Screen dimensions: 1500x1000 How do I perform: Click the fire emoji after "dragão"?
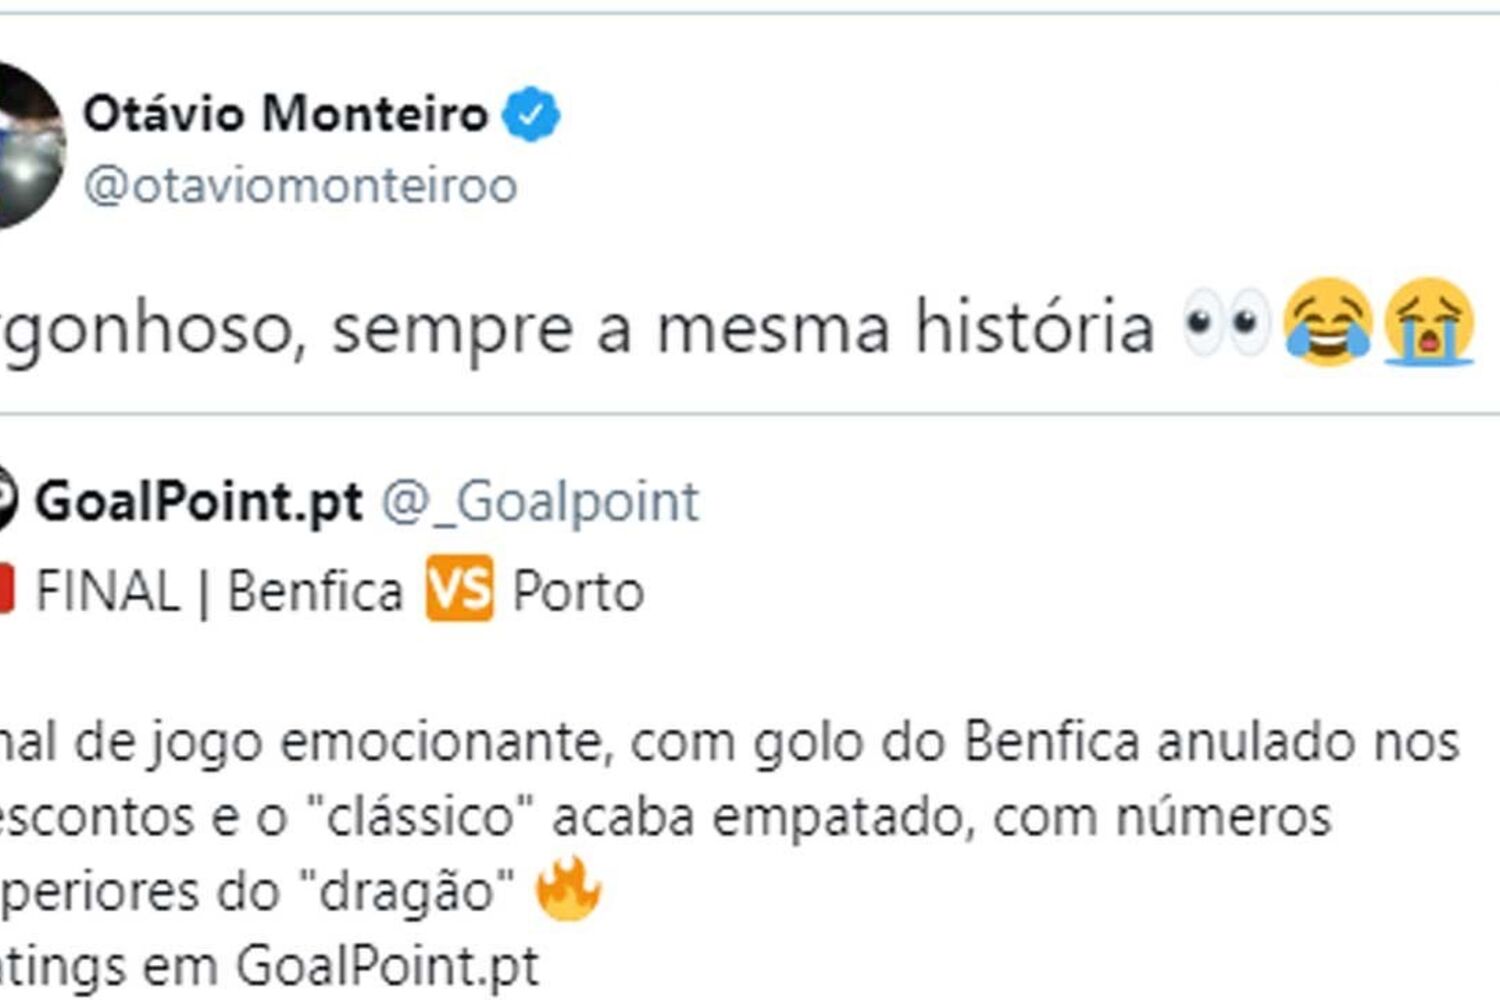pyautogui.click(x=568, y=889)
